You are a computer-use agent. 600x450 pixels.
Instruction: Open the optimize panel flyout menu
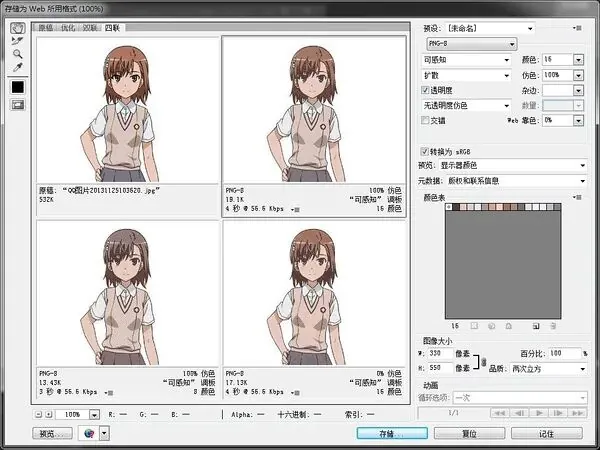[577, 28]
